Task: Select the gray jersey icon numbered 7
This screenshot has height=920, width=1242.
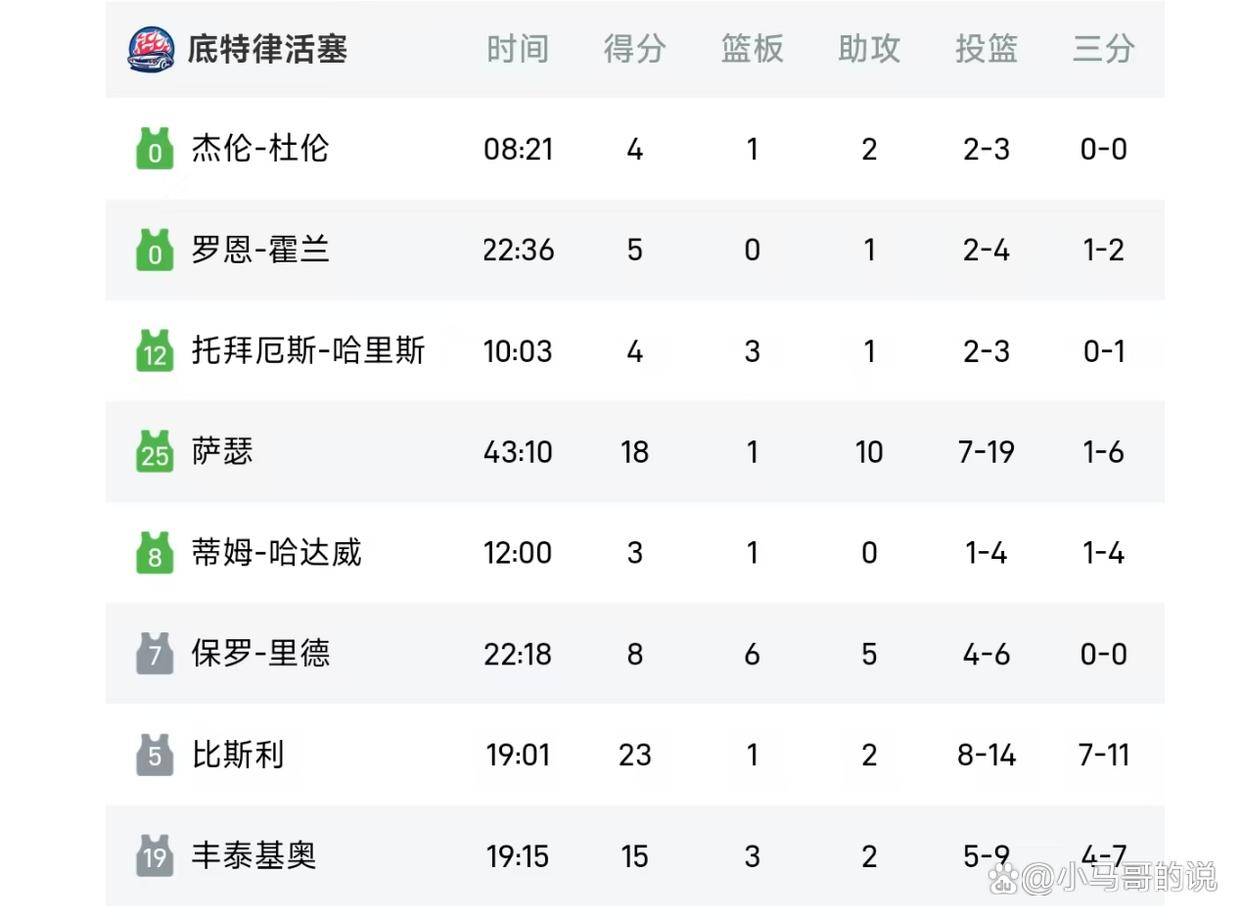Action: click(154, 653)
